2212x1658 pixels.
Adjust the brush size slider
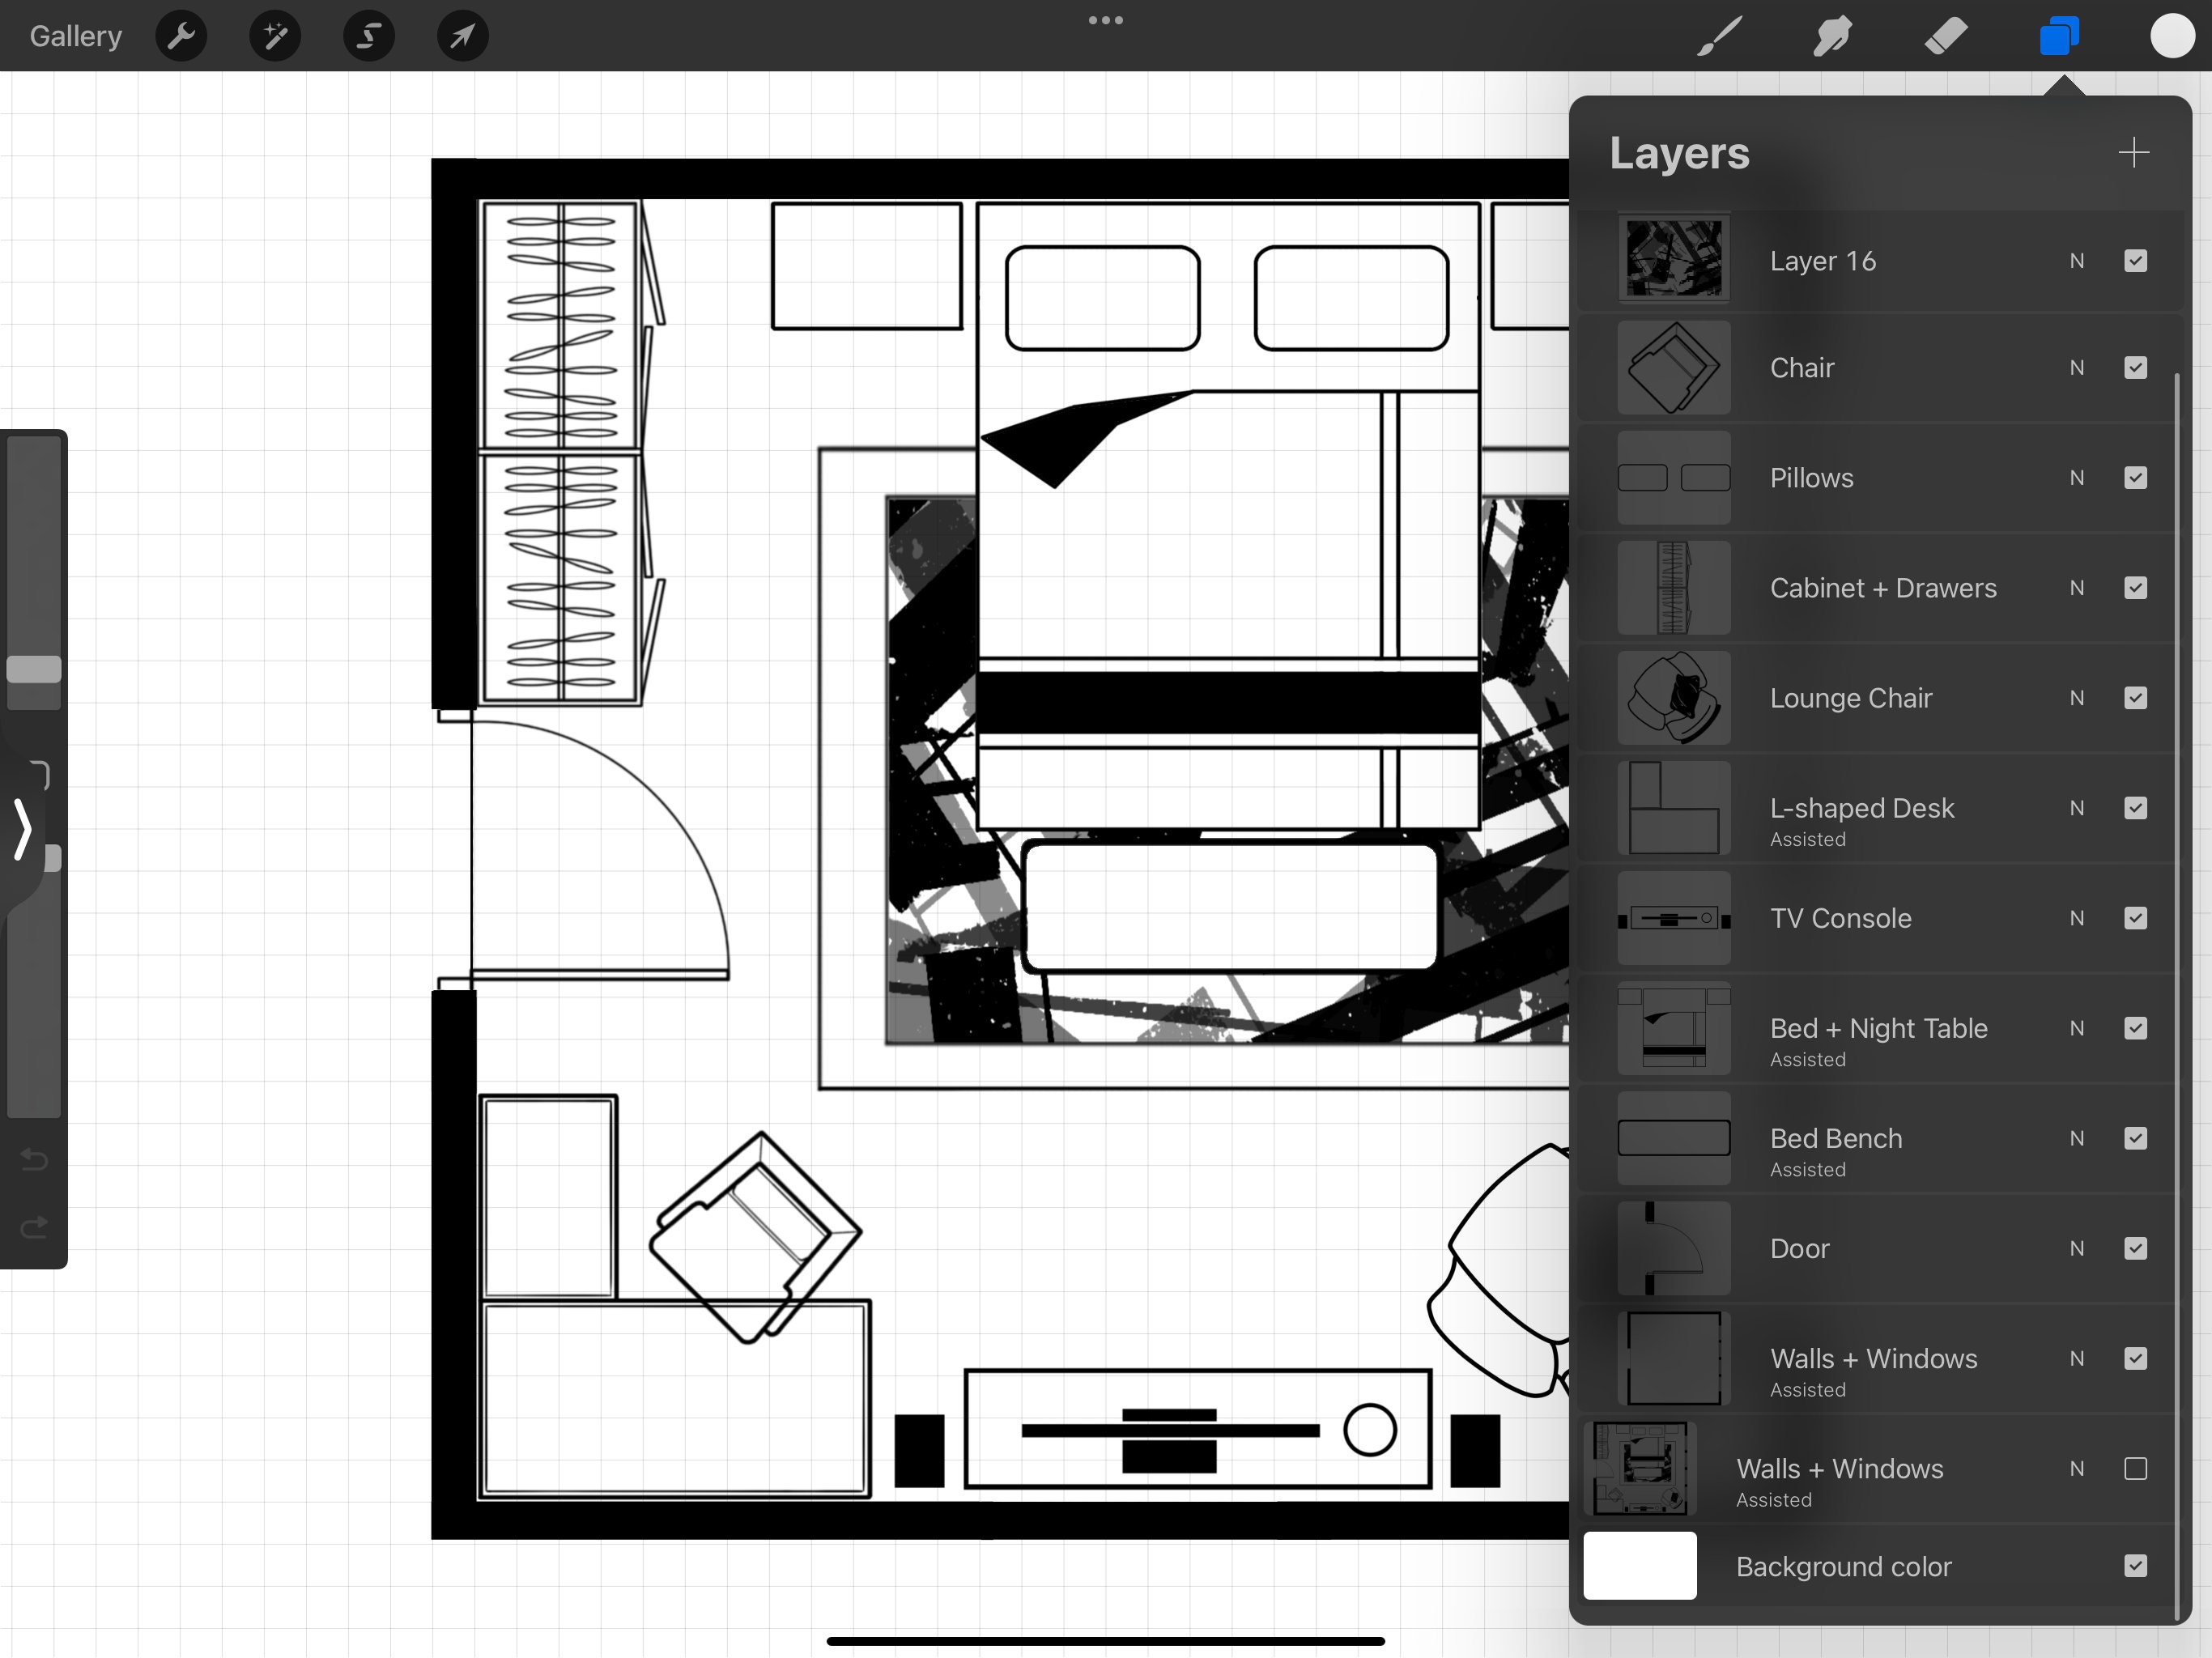tap(33, 672)
